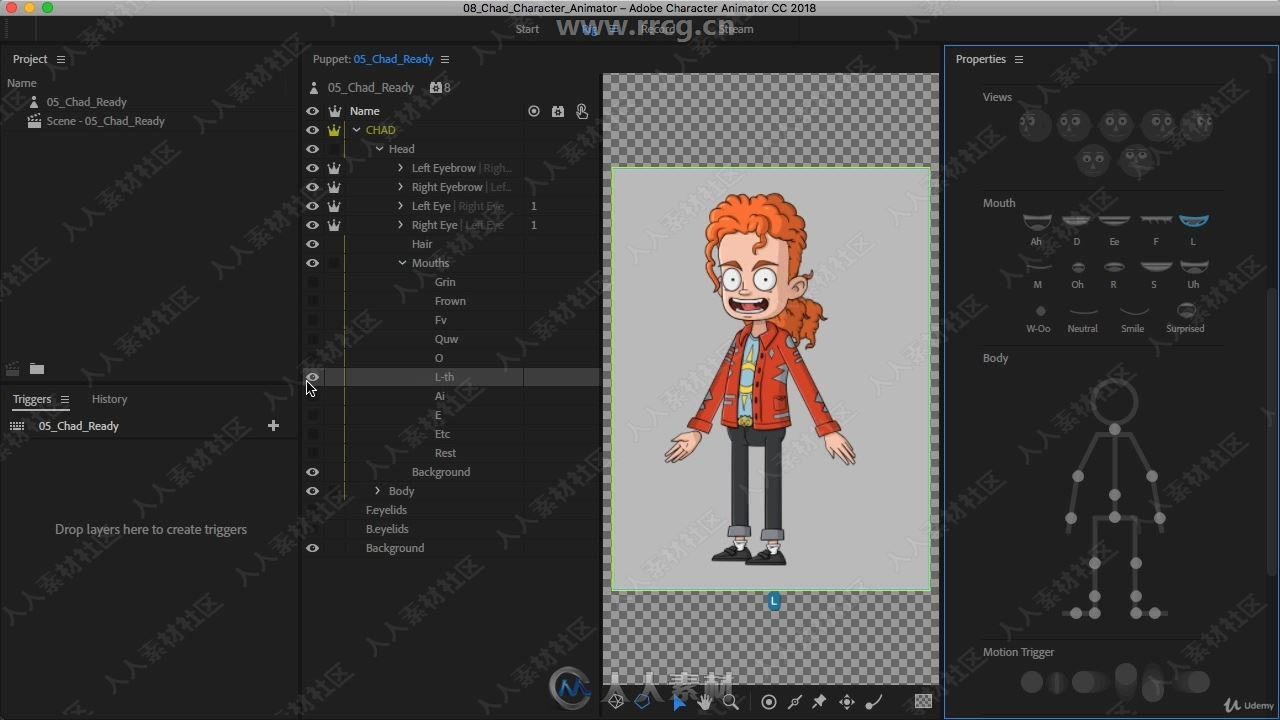The height and width of the screenshot is (720, 1280).
Task: Select the front-facing view thumbnail in Views
Action: coord(1116,125)
